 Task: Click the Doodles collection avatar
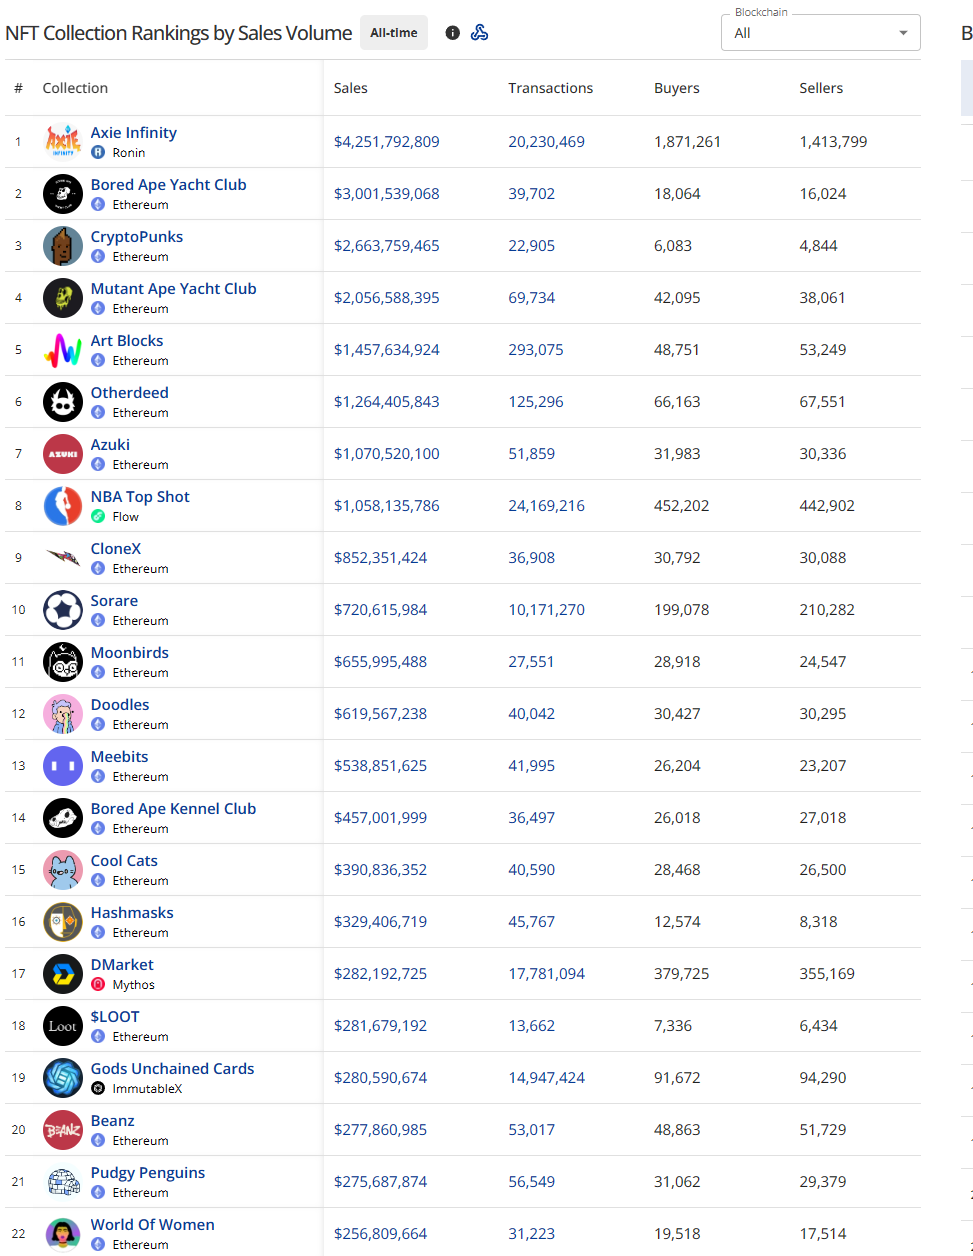(63, 714)
